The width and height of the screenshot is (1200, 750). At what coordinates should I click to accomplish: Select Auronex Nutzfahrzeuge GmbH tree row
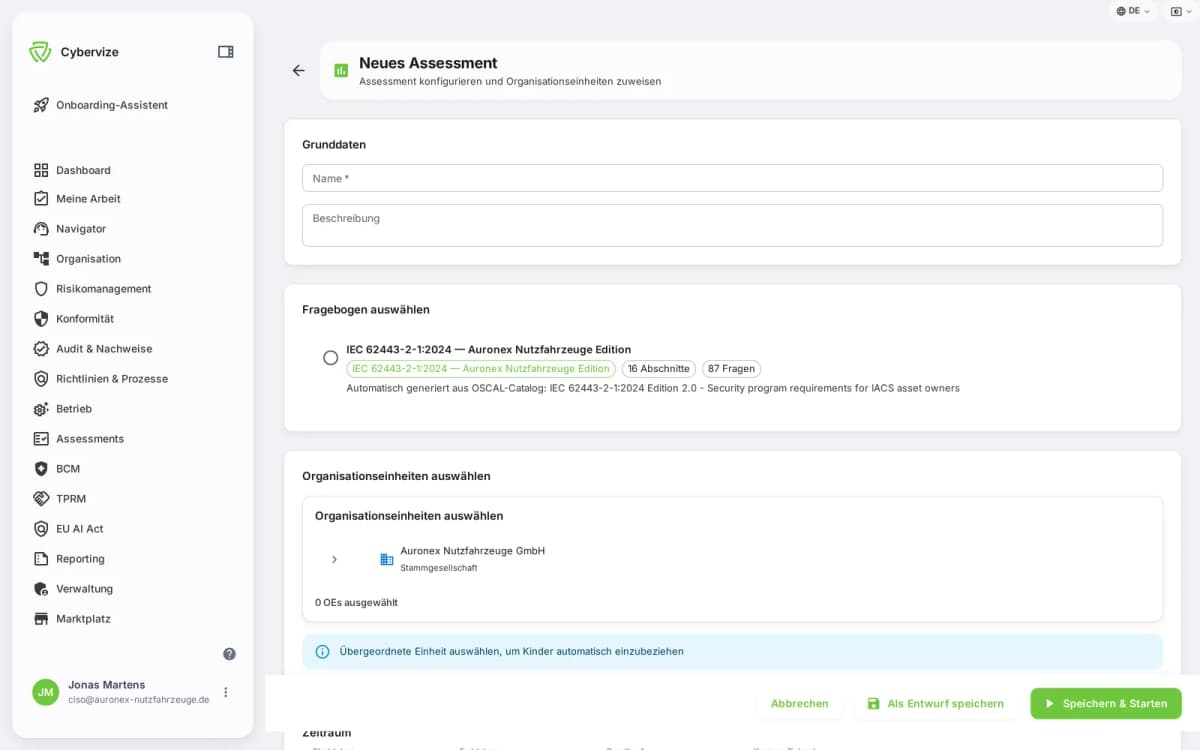coord(732,559)
